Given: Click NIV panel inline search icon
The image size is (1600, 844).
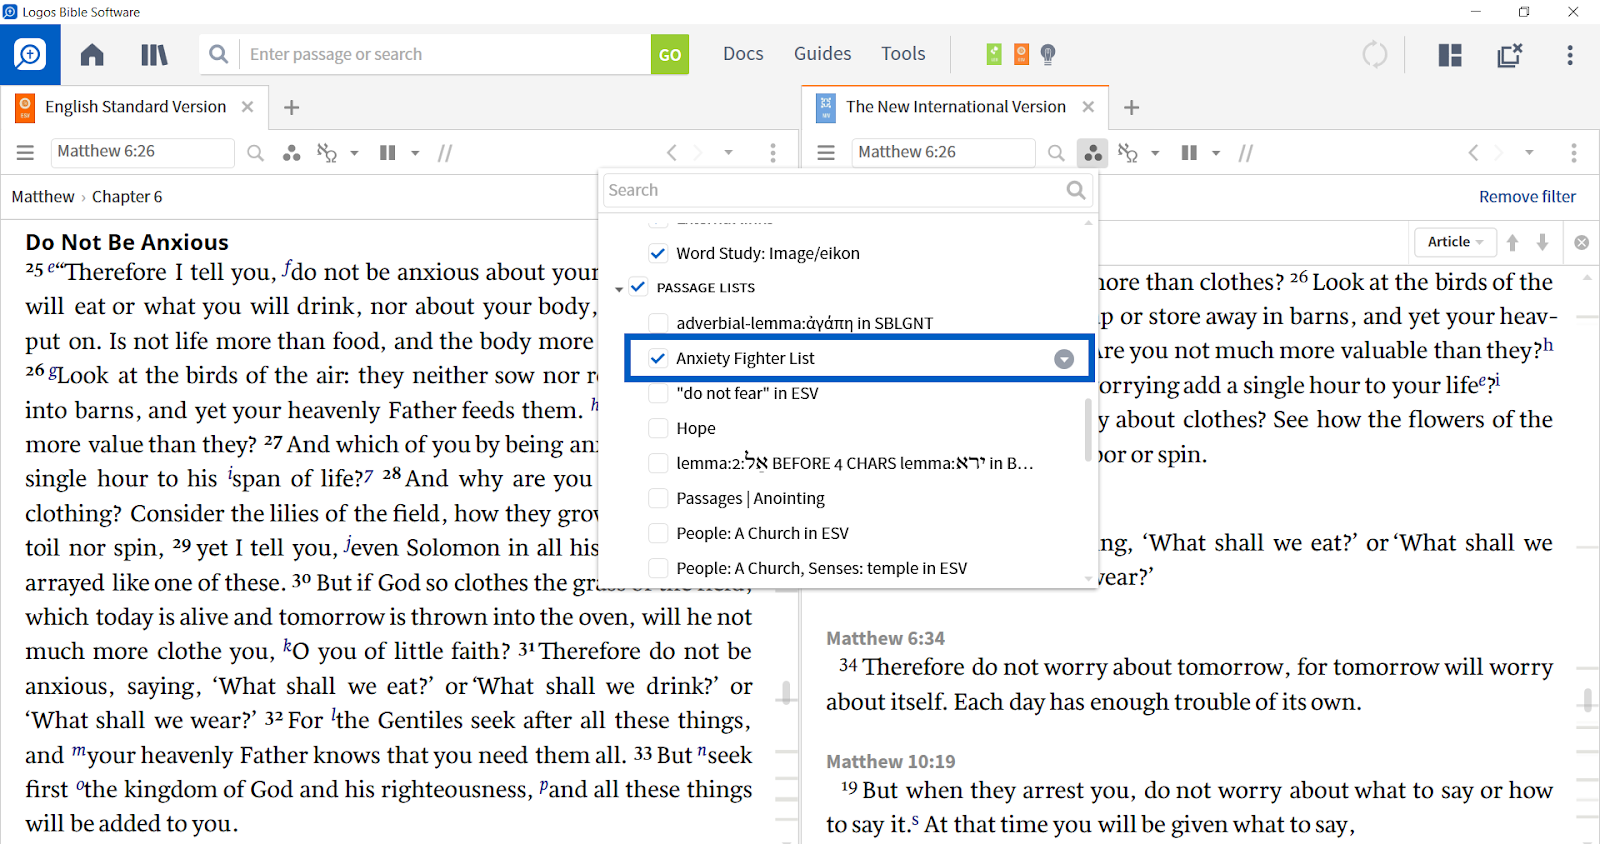Looking at the screenshot, I should [x=1056, y=153].
